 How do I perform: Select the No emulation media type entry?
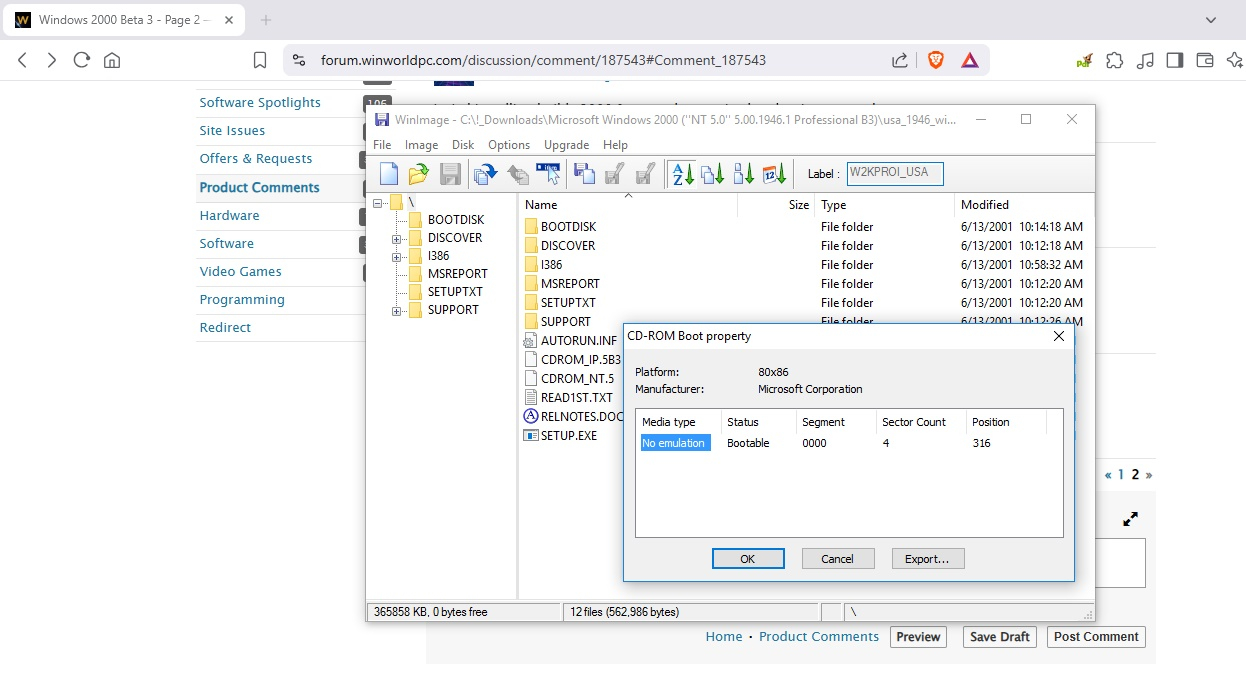click(675, 443)
